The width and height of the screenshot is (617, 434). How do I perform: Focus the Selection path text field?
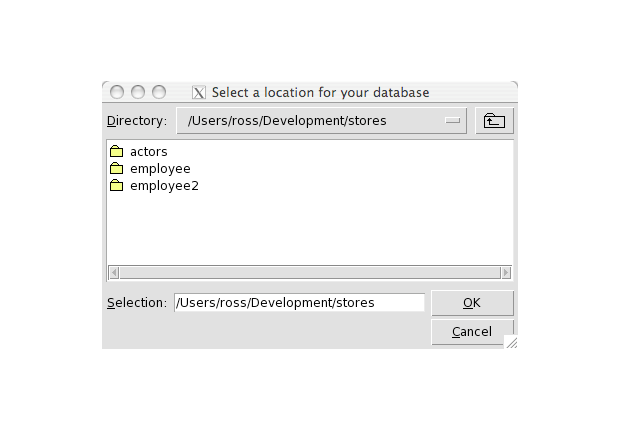coord(299,303)
